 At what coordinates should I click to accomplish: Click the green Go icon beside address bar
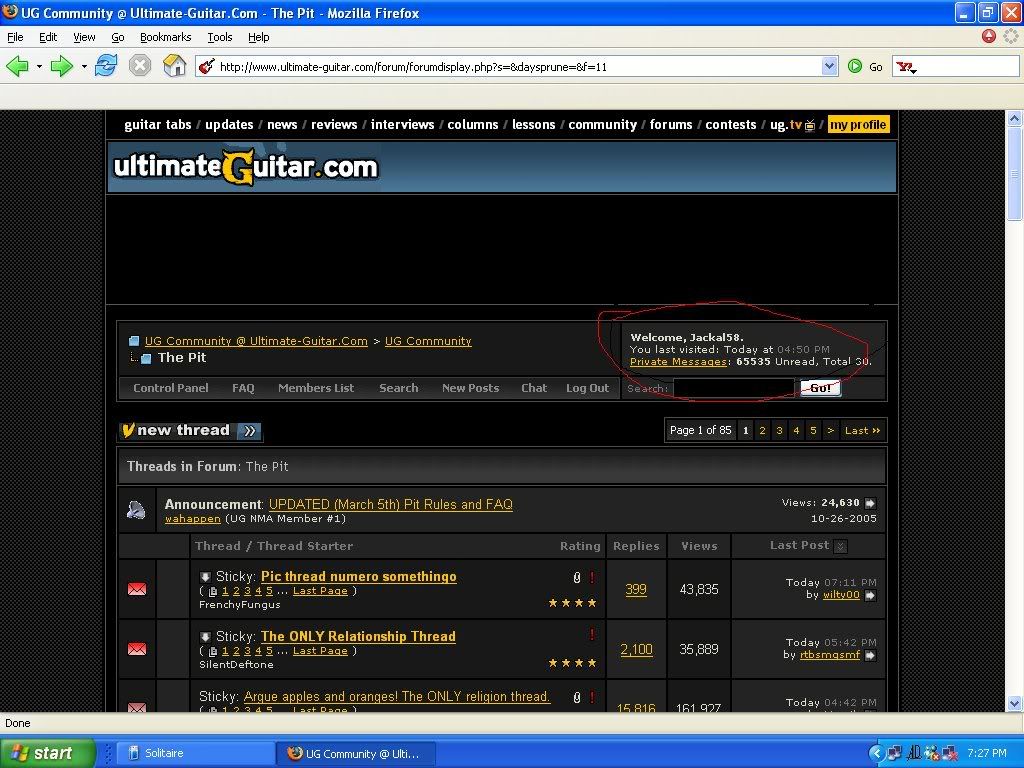coord(855,66)
